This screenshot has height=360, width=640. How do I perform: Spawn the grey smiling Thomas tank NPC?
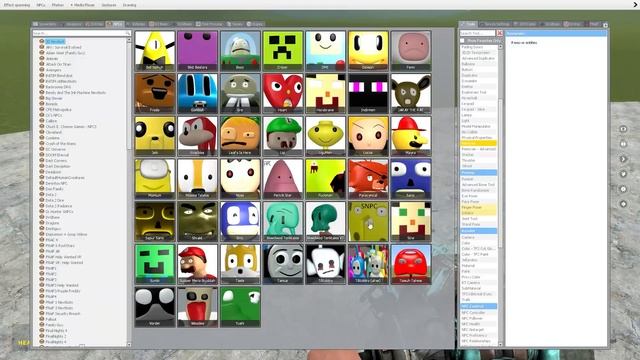click(x=283, y=264)
